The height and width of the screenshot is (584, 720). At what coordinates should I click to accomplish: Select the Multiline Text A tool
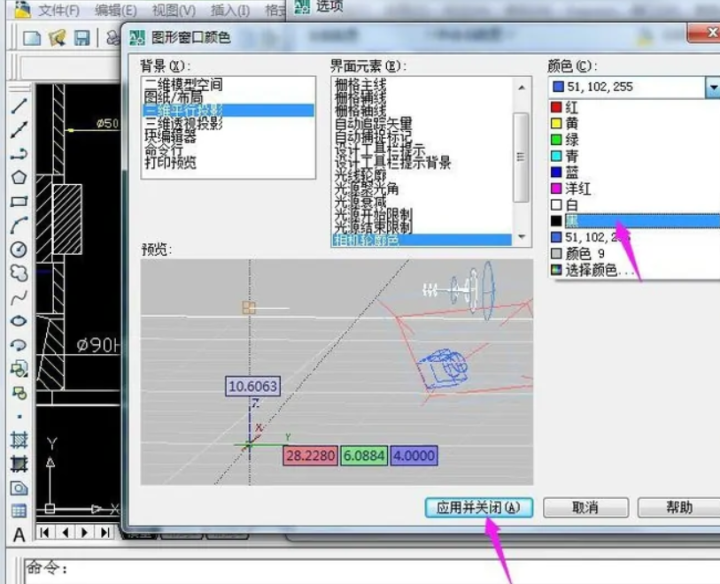coord(19,535)
